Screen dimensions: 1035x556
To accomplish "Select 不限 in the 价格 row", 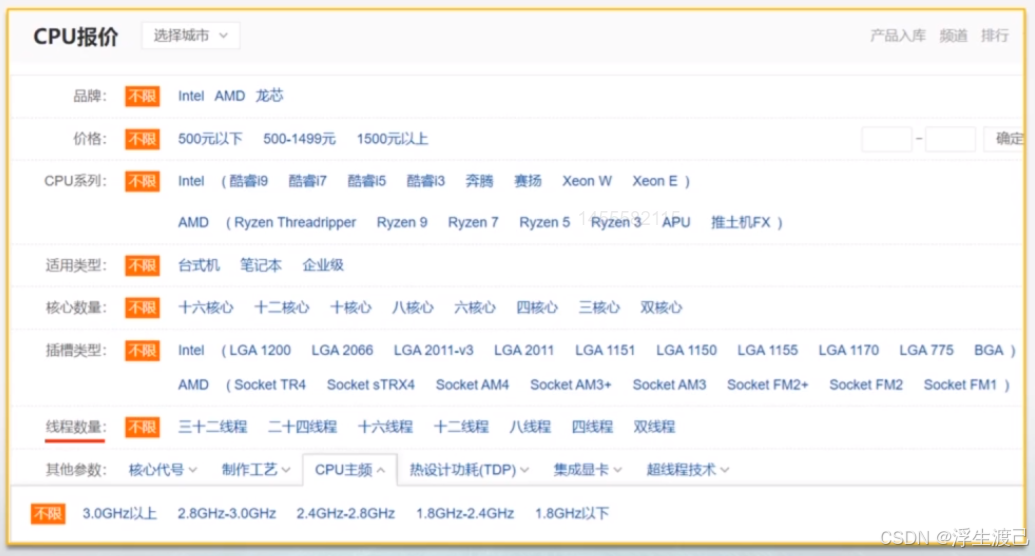I will [x=143, y=139].
